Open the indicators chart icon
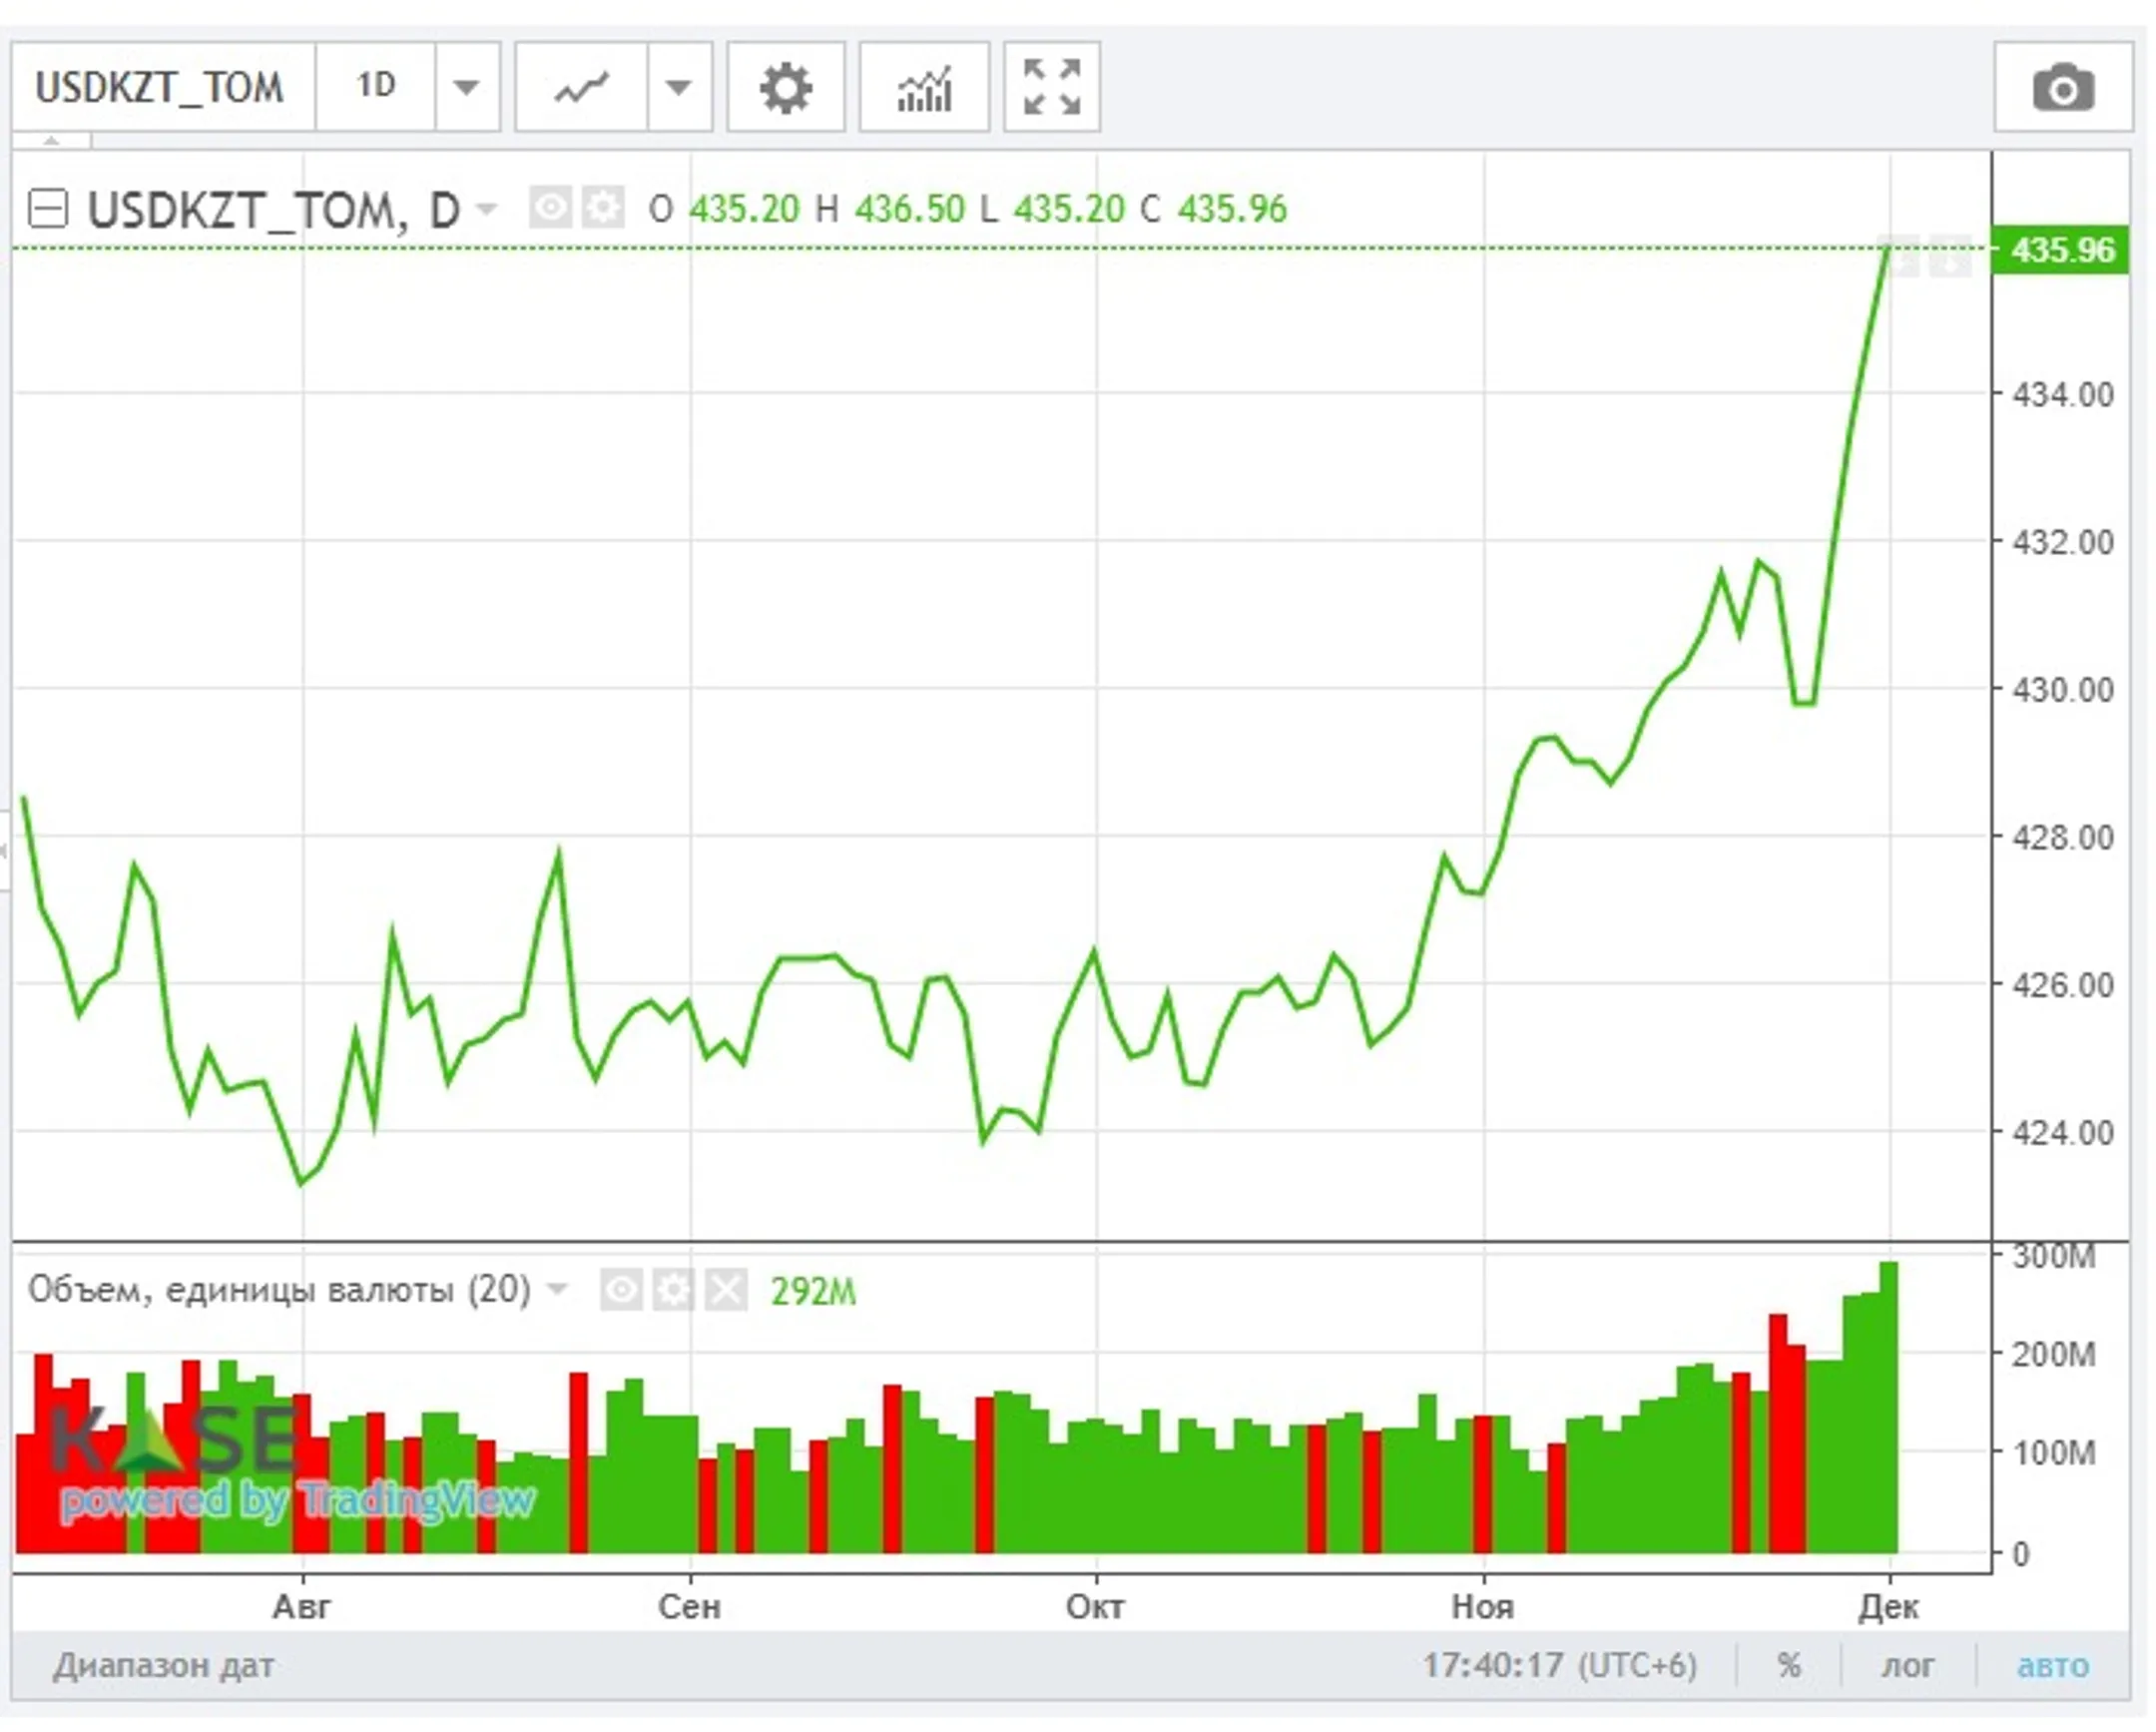Viewport: 2156px width, 1732px height. (924, 88)
